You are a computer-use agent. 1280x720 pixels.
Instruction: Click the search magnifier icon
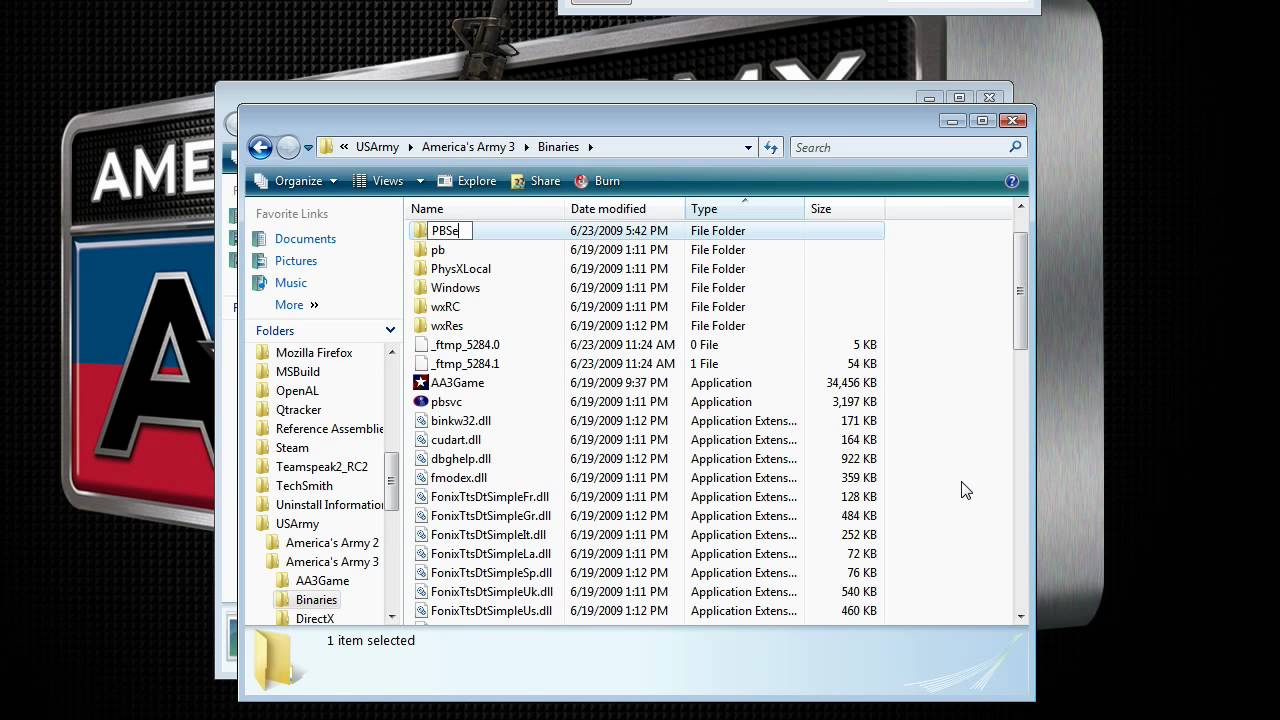[x=1015, y=147]
